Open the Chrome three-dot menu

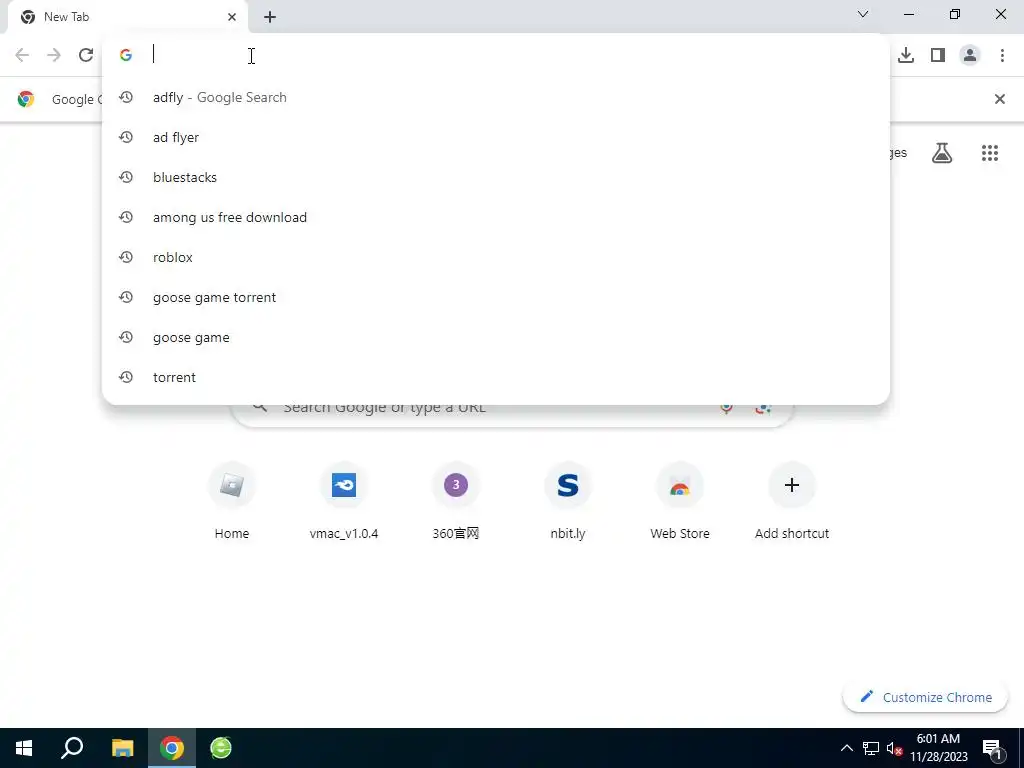pos(1002,55)
